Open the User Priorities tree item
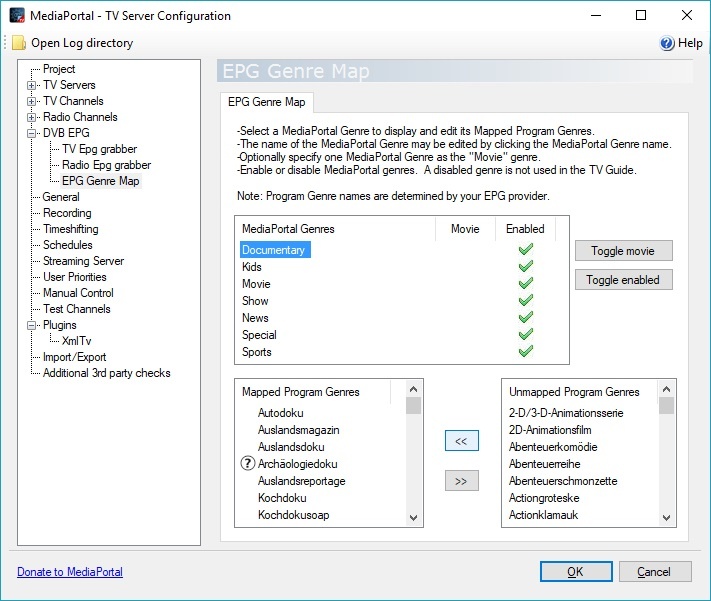This screenshot has width=711, height=601. (75, 277)
